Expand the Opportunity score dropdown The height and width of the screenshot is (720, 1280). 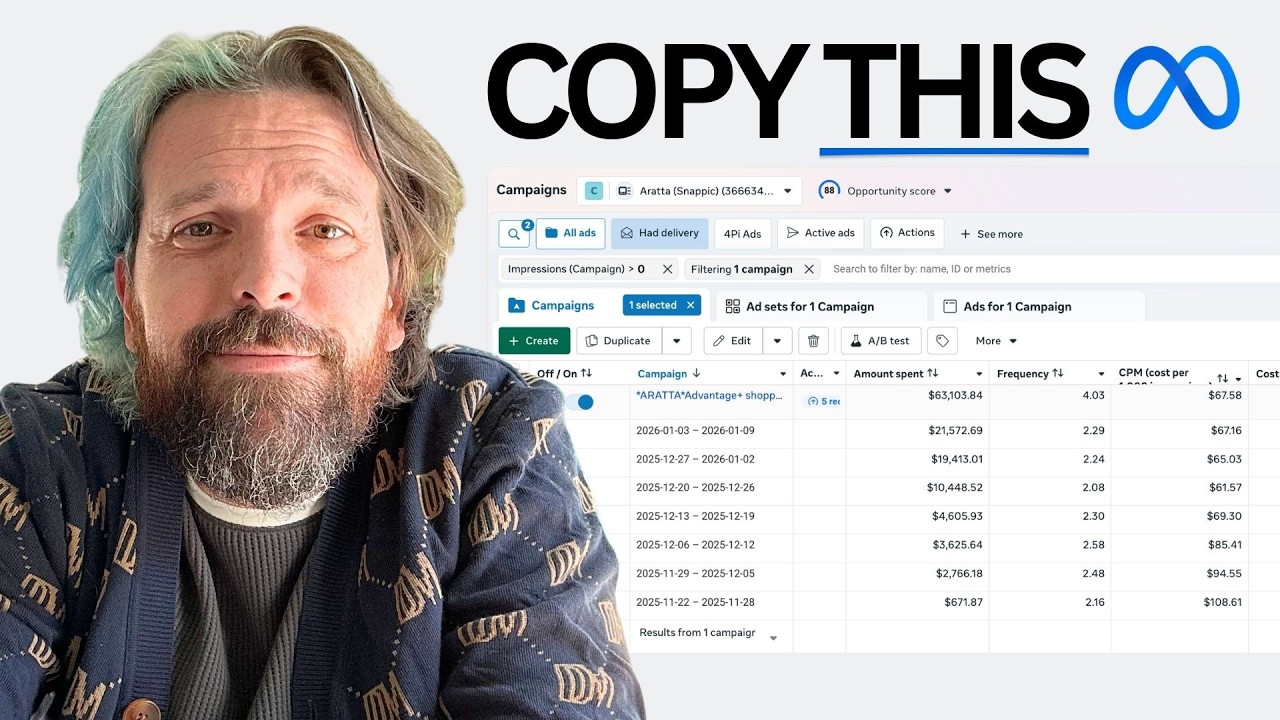(x=947, y=191)
